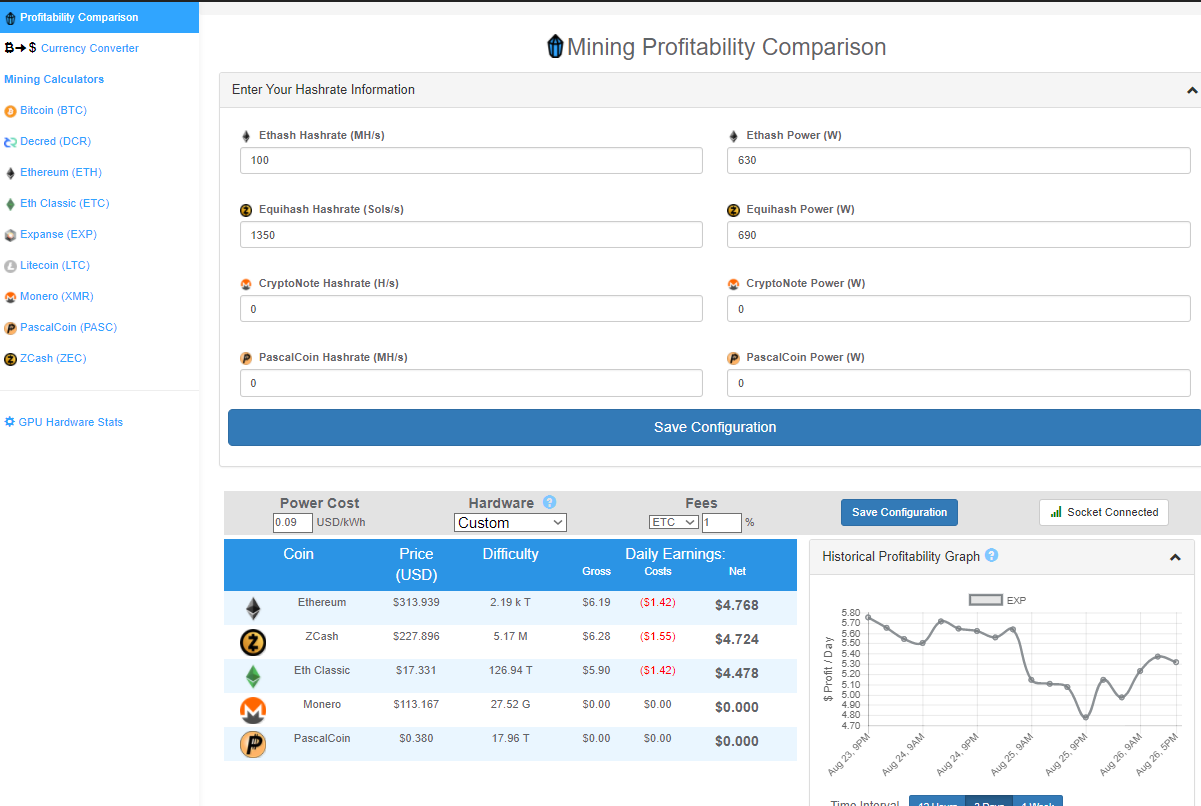Click the Monero logo in the coin table
The image size is (1201, 806).
(x=253, y=710)
